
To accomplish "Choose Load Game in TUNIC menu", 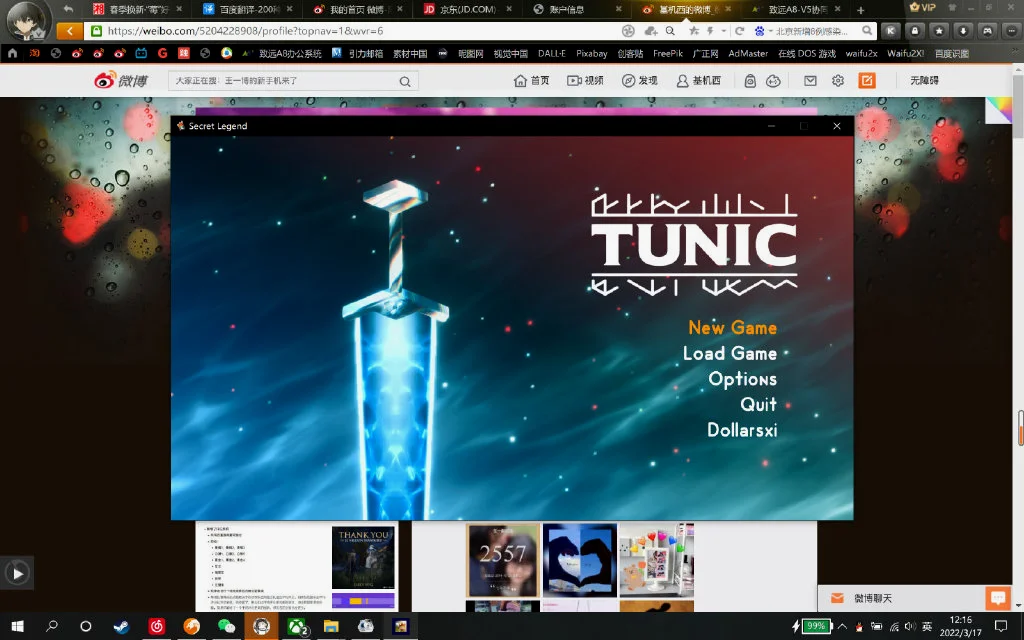I will tap(729, 354).
